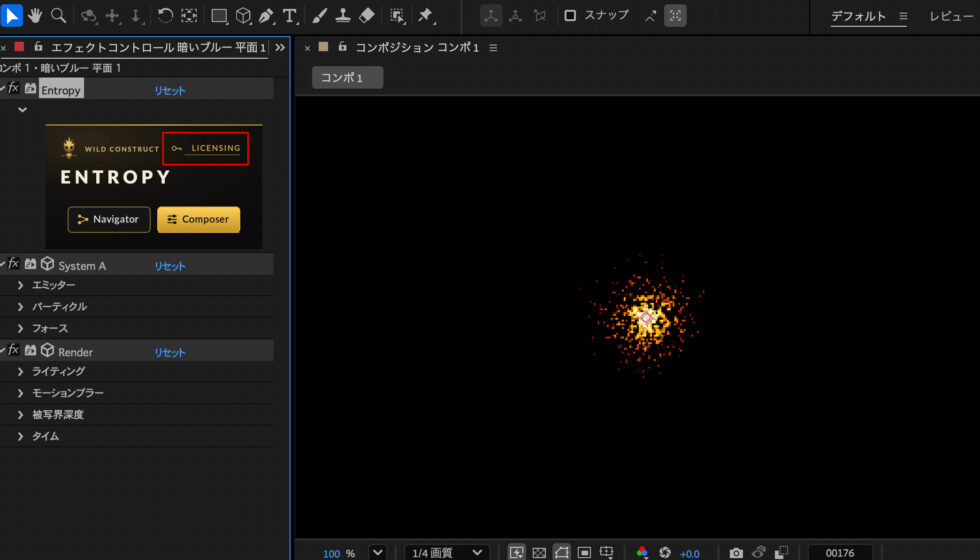Select the Rectangle shape tool
This screenshot has width=980, height=560.
(219, 16)
